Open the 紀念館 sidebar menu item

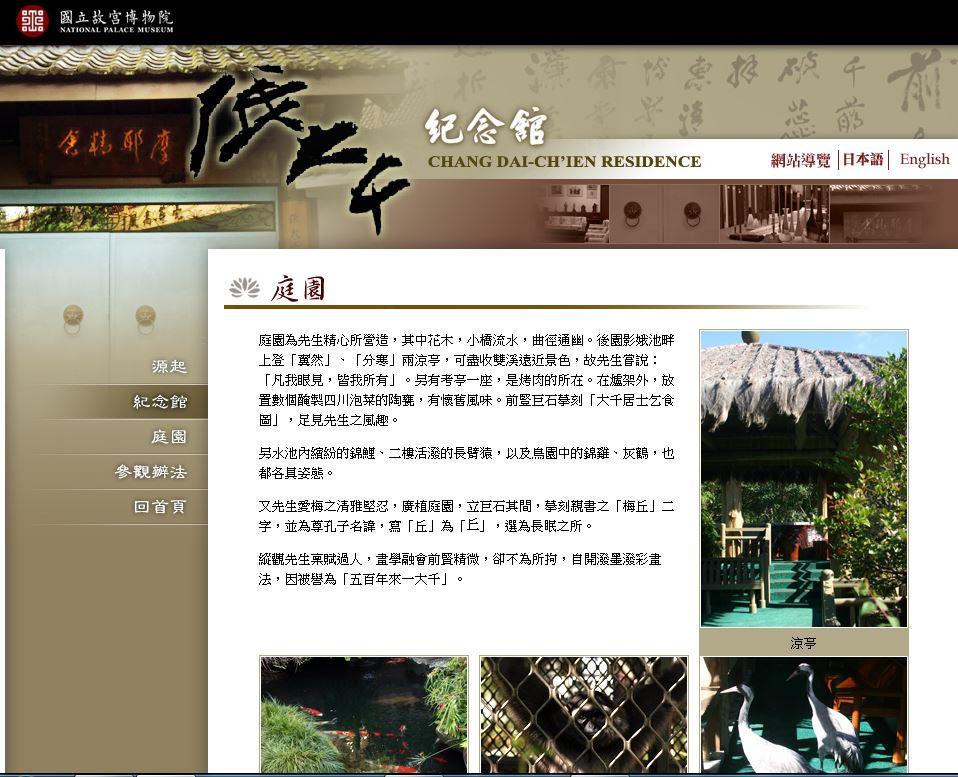point(160,402)
